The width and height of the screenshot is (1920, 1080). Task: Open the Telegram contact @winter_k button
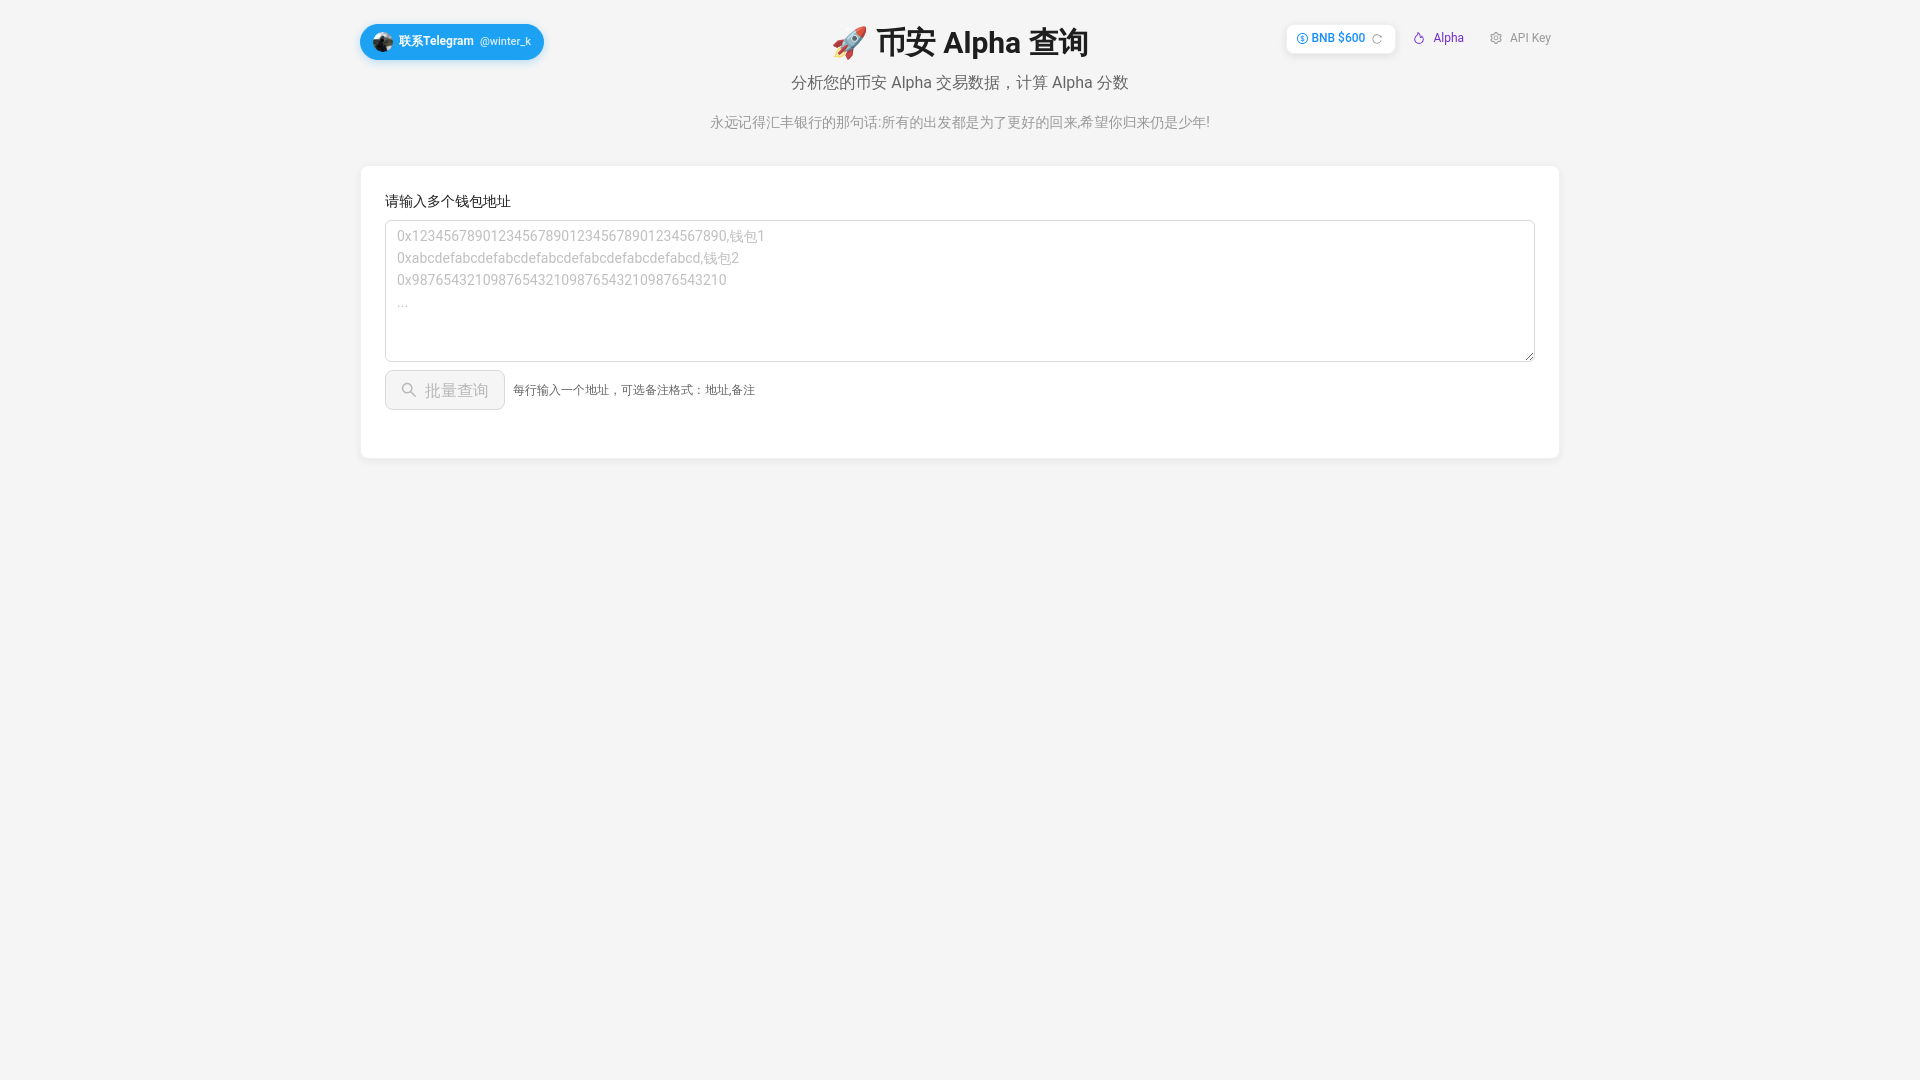[452, 42]
